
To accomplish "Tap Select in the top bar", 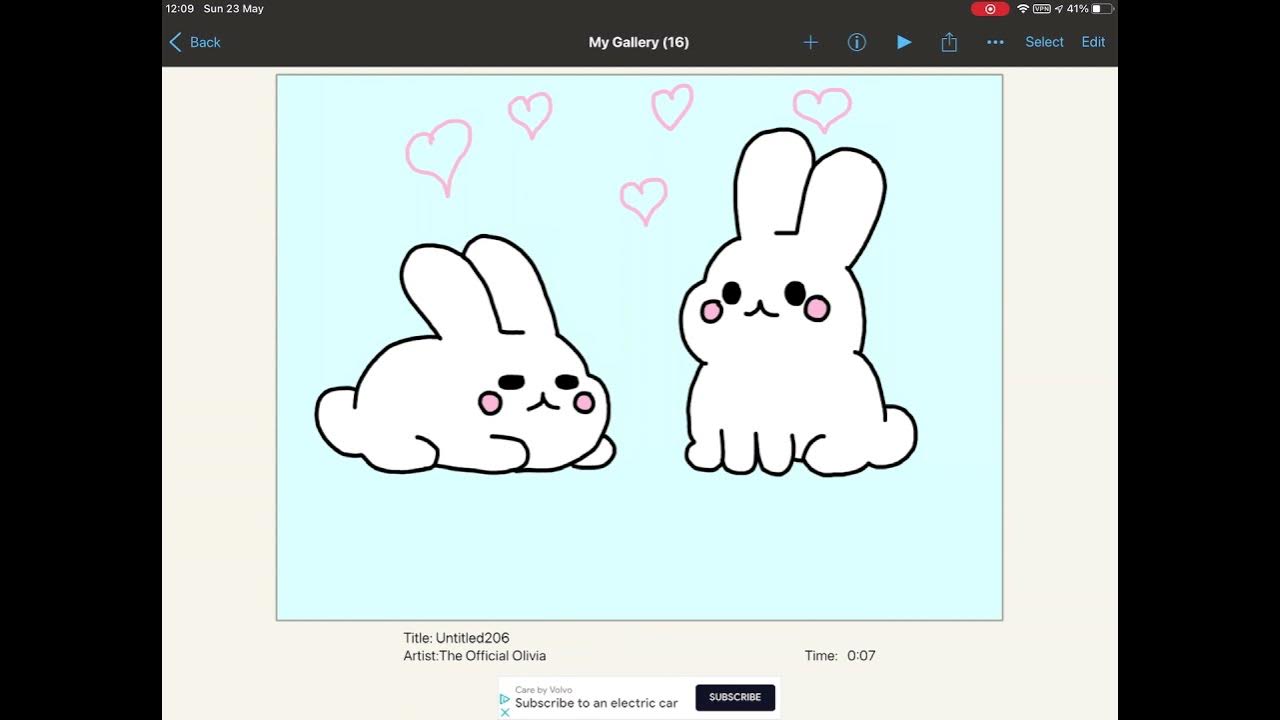I will click(1044, 42).
